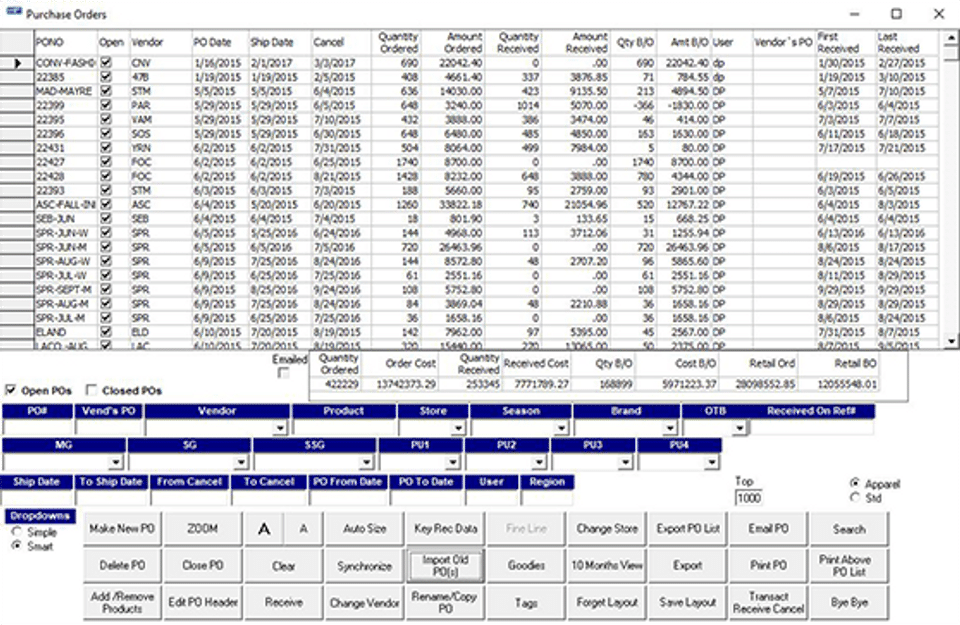Click the Goodies button

pos(526,566)
